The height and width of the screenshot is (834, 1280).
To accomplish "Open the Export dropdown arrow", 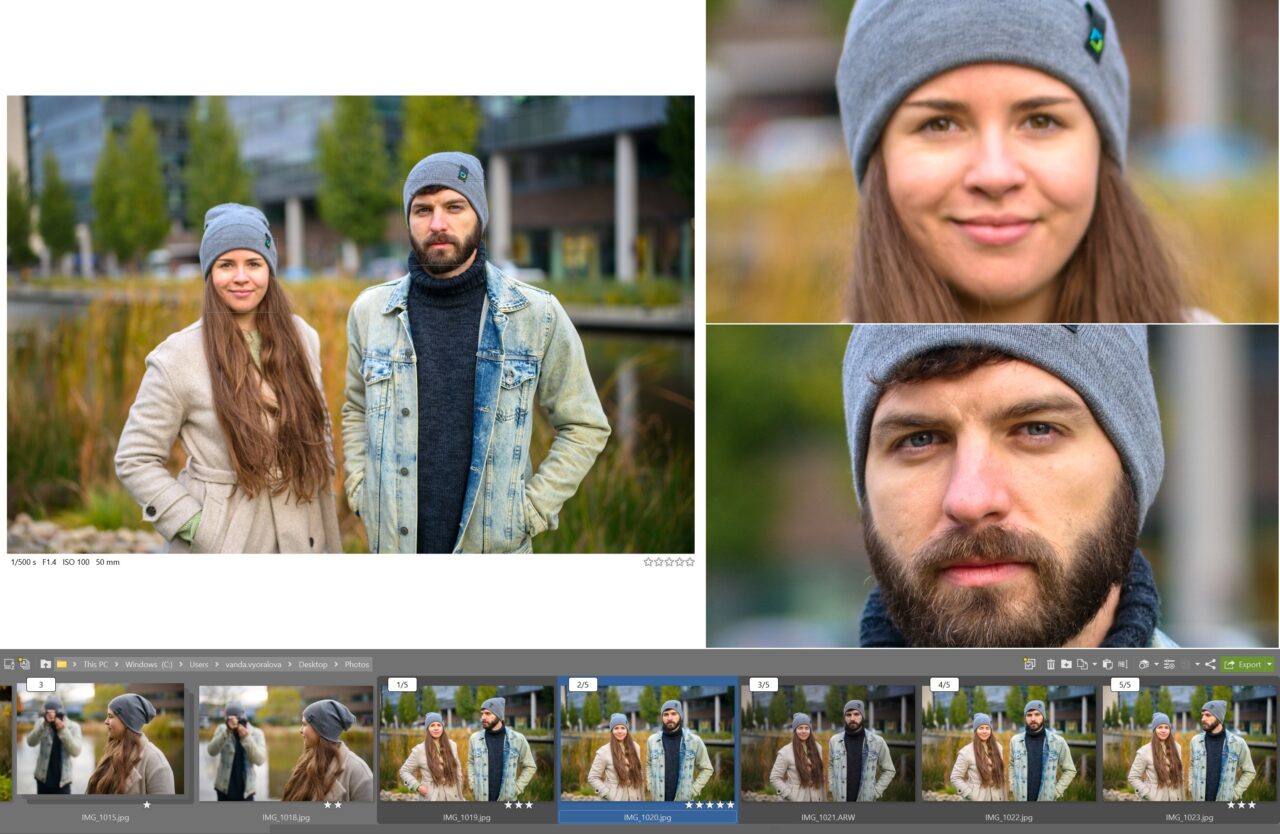I will coord(1270,664).
